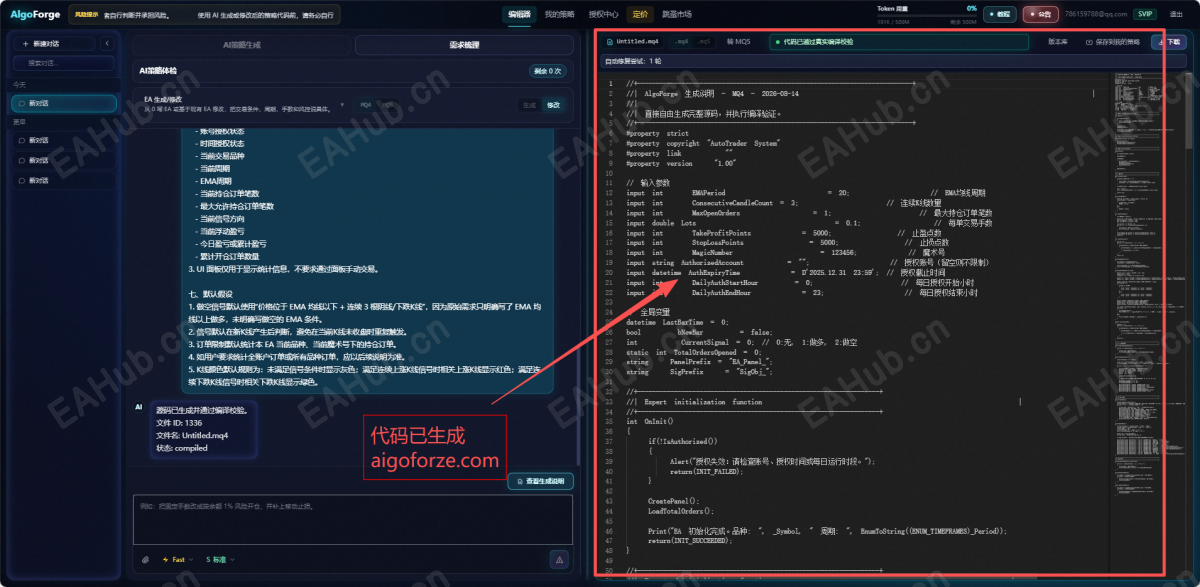Image resolution: width=1200 pixels, height=587 pixels.
Task: Click the SVIP badge
Action: pos(1144,15)
